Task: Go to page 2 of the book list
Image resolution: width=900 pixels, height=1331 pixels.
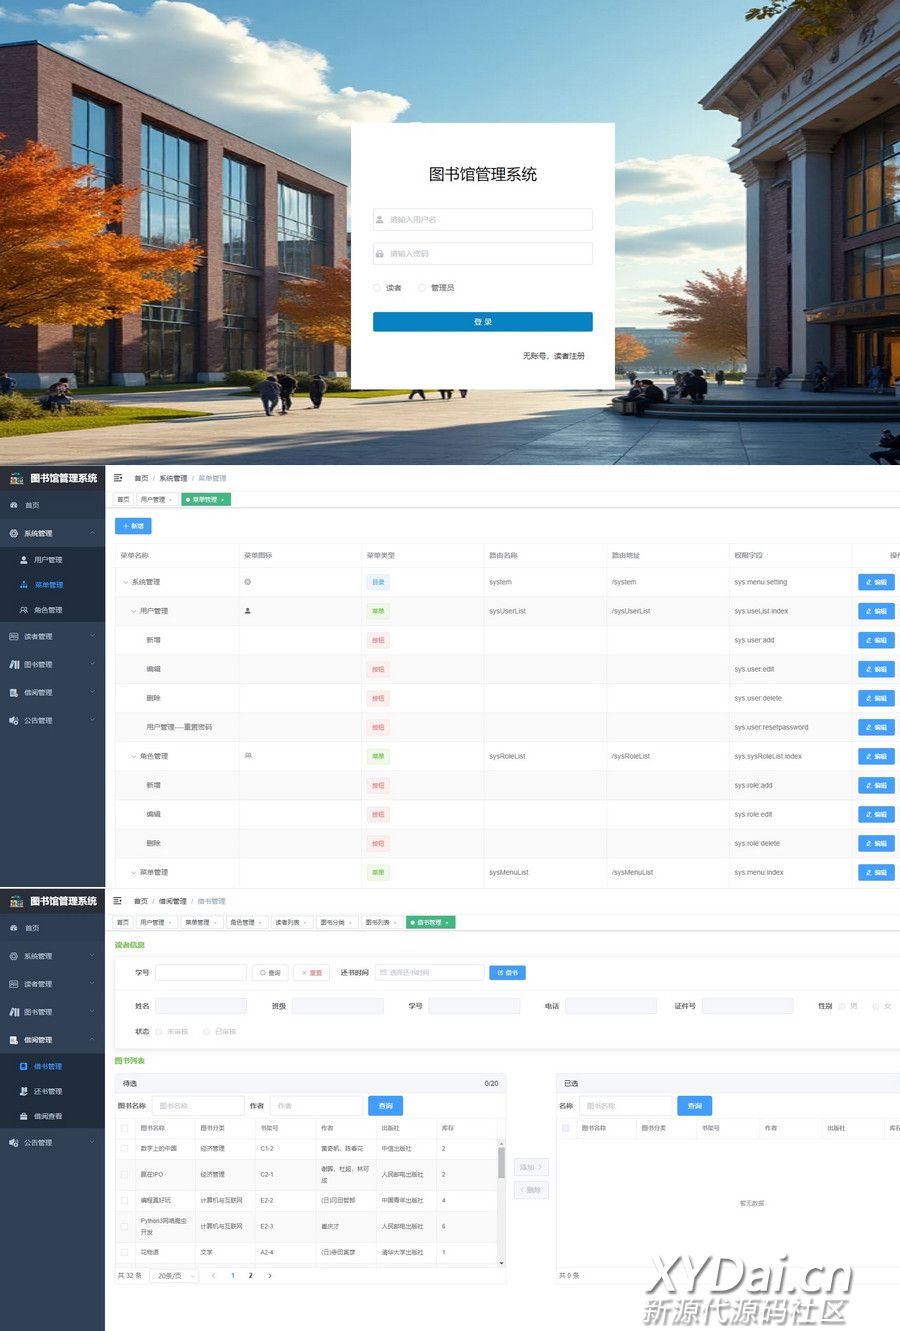Action: click(250, 1276)
